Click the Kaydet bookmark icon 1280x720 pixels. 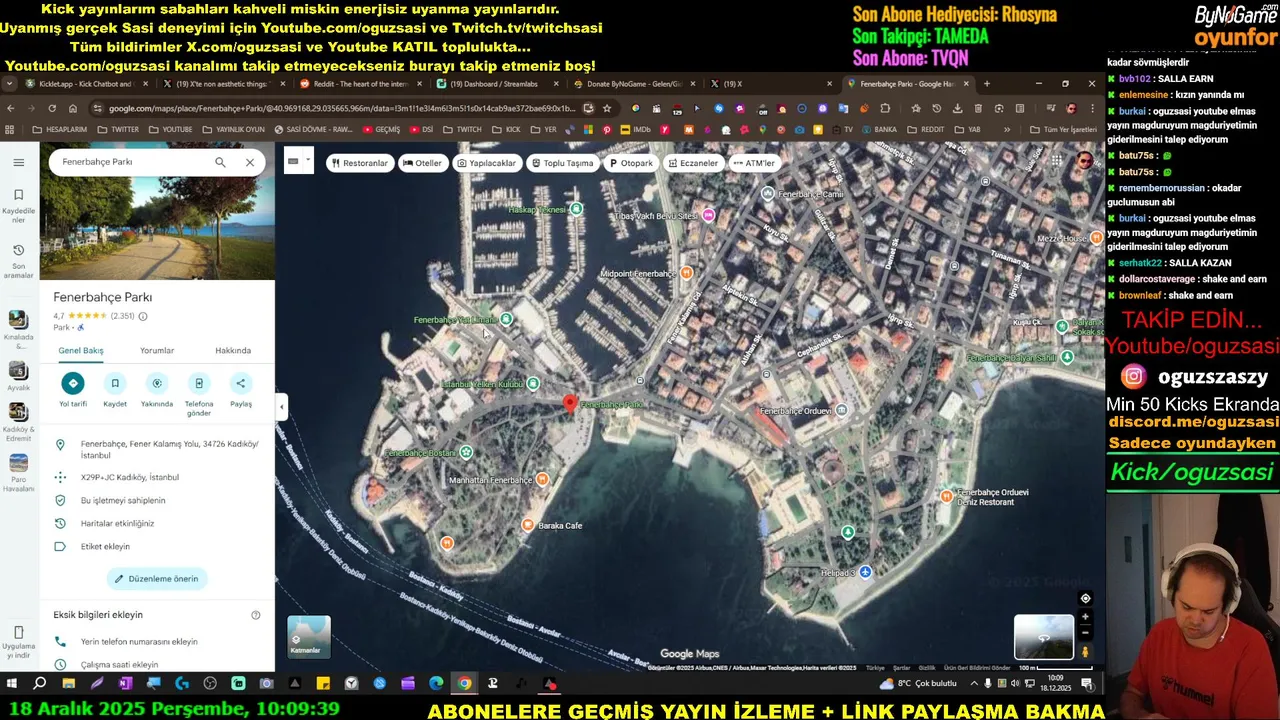115,383
